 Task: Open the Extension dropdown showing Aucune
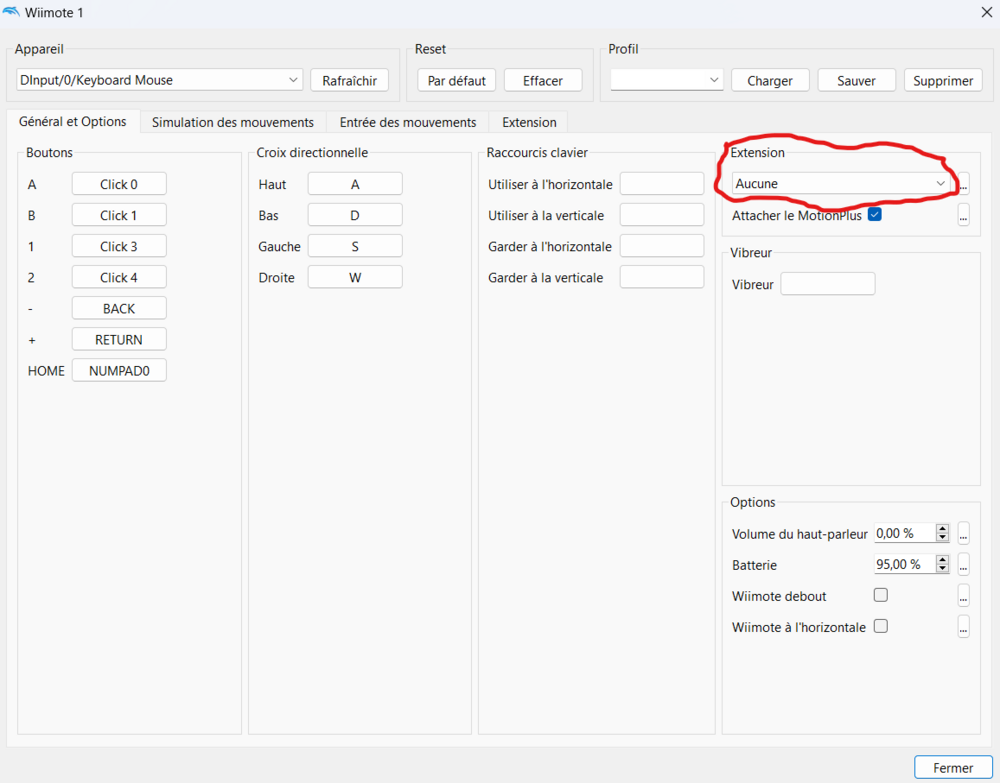[841, 184]
